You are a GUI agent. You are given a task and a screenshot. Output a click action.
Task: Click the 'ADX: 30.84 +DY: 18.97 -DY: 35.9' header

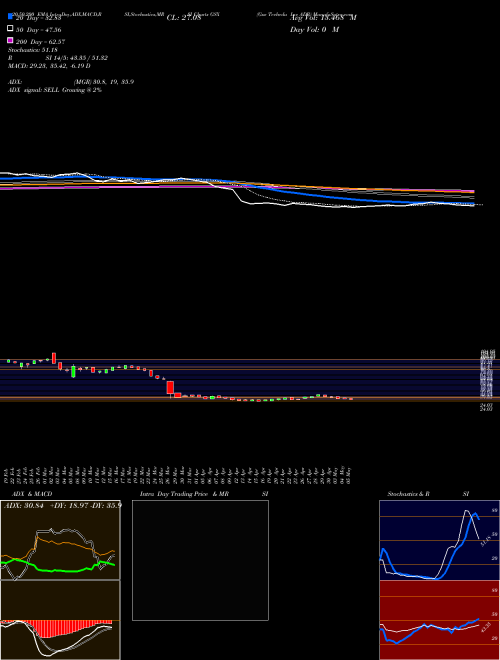tap(63, 505)
